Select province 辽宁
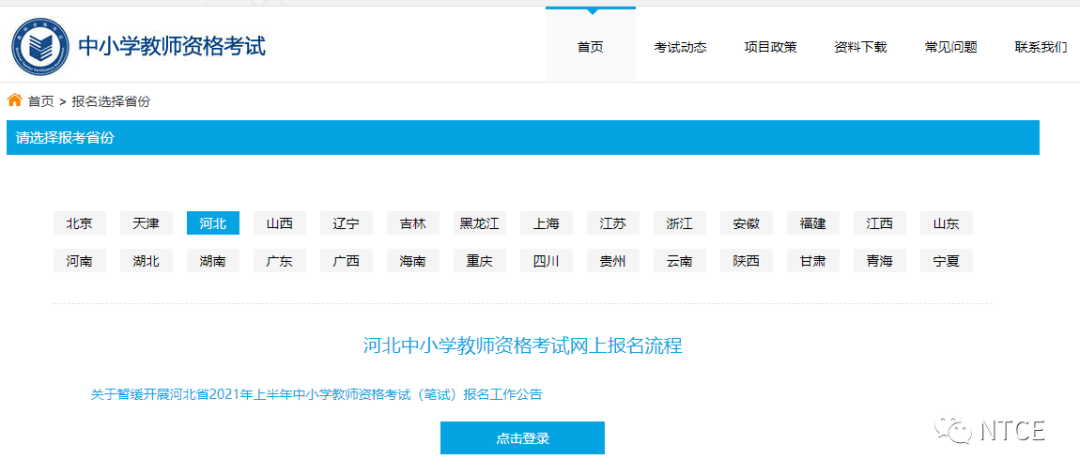 [x=346, y=223]
